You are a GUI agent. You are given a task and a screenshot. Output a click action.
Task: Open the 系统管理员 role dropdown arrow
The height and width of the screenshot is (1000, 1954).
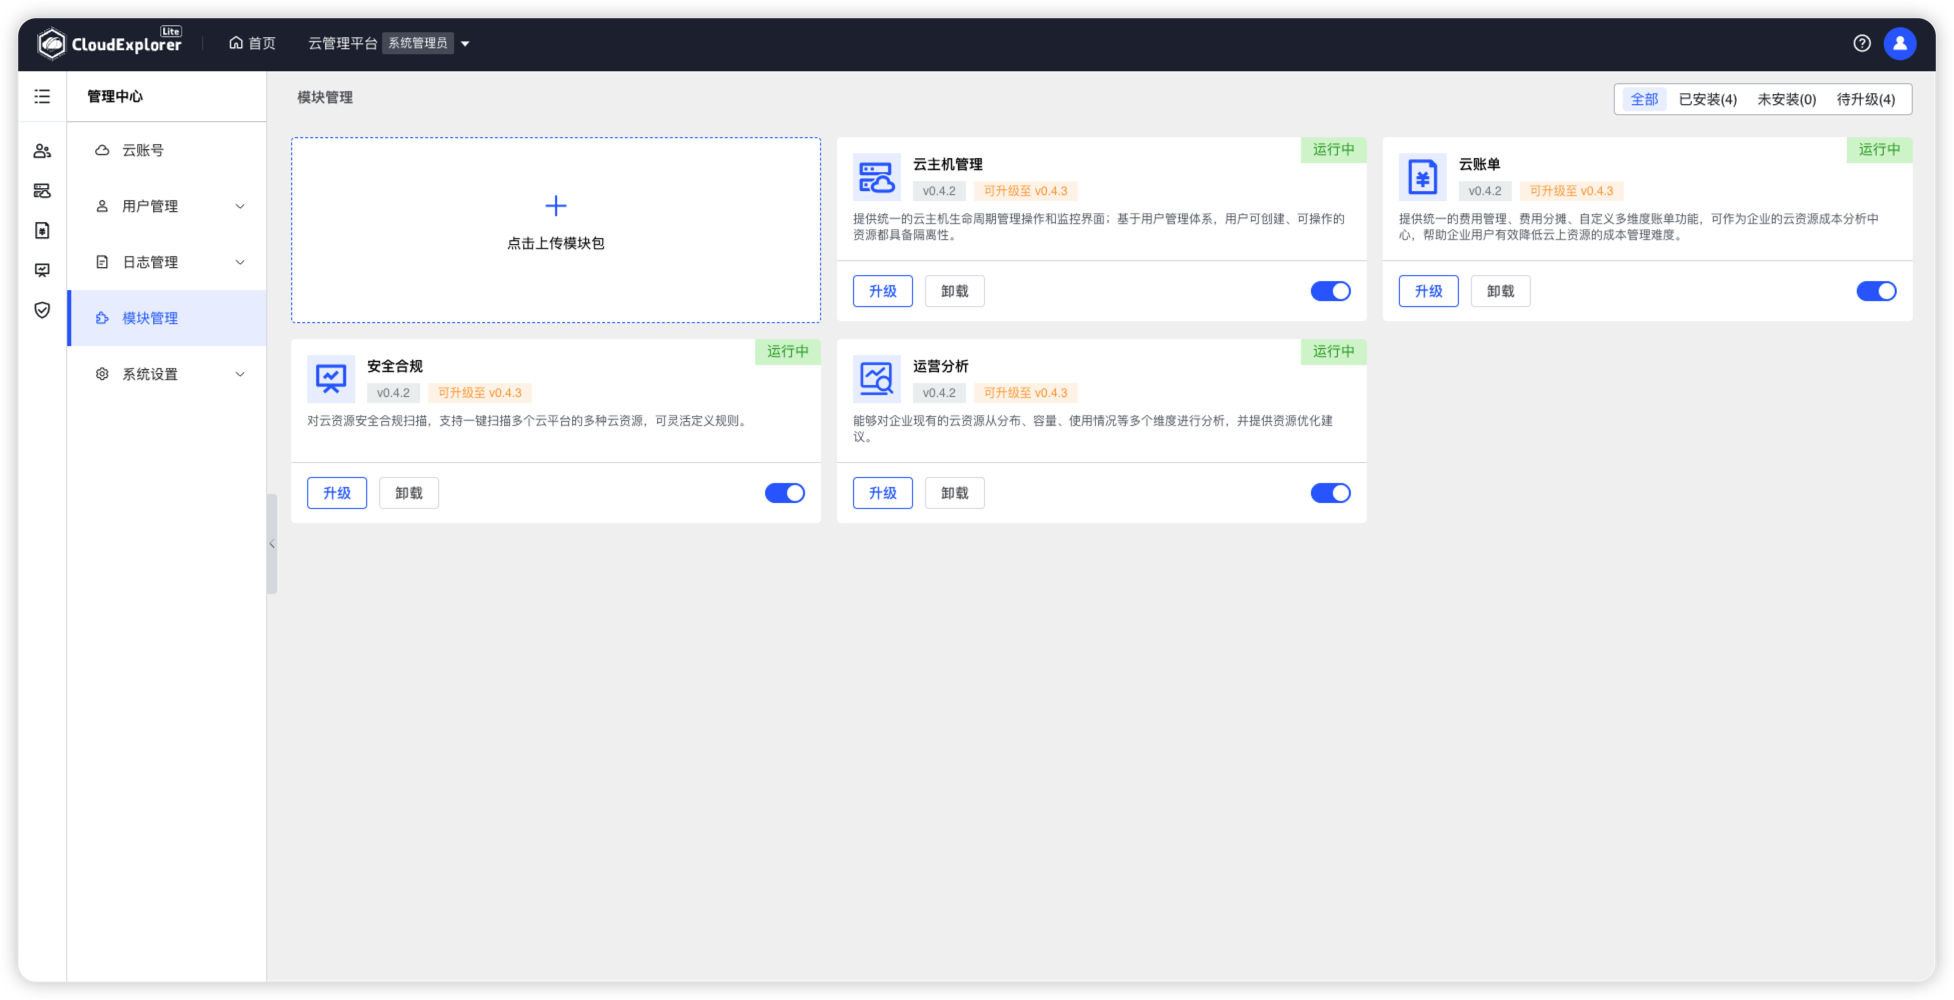pyautogui.click(x=464, y=43)
